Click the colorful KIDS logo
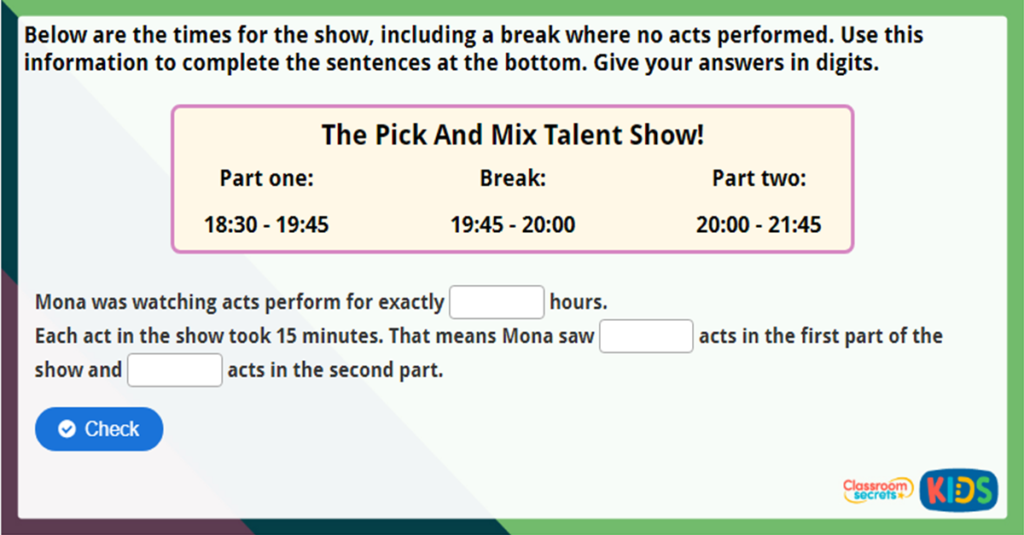The height and width of the screenshot is (535, 1024). pos(958,489)
